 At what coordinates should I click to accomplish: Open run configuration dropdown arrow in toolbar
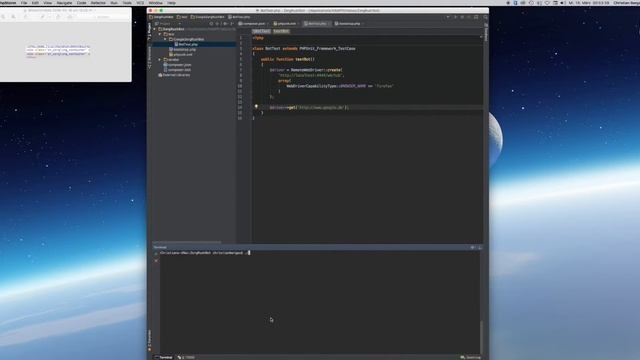point(448,17)
